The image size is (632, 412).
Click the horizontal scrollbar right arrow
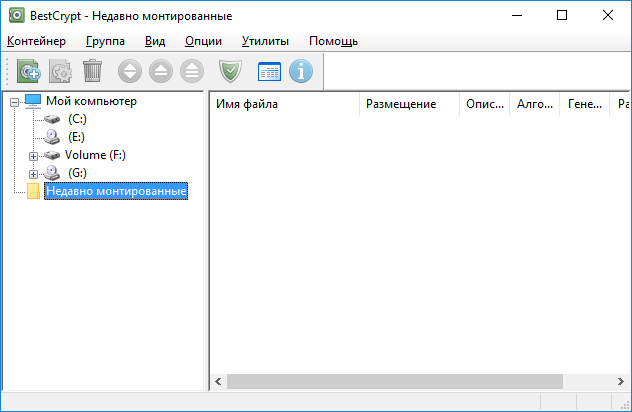(x=622, y=382)
